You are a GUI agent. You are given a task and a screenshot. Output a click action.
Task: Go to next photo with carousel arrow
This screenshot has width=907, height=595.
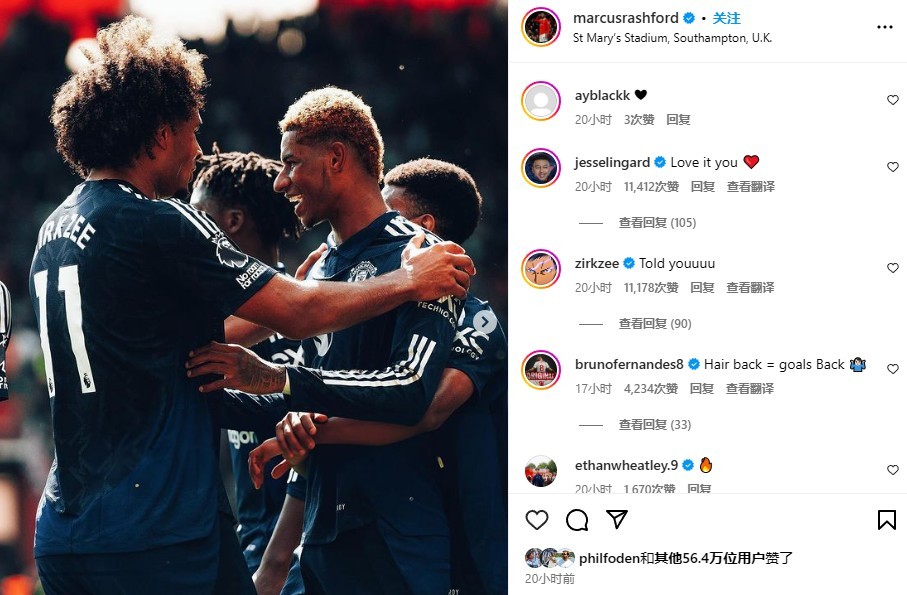click(485, 322)
